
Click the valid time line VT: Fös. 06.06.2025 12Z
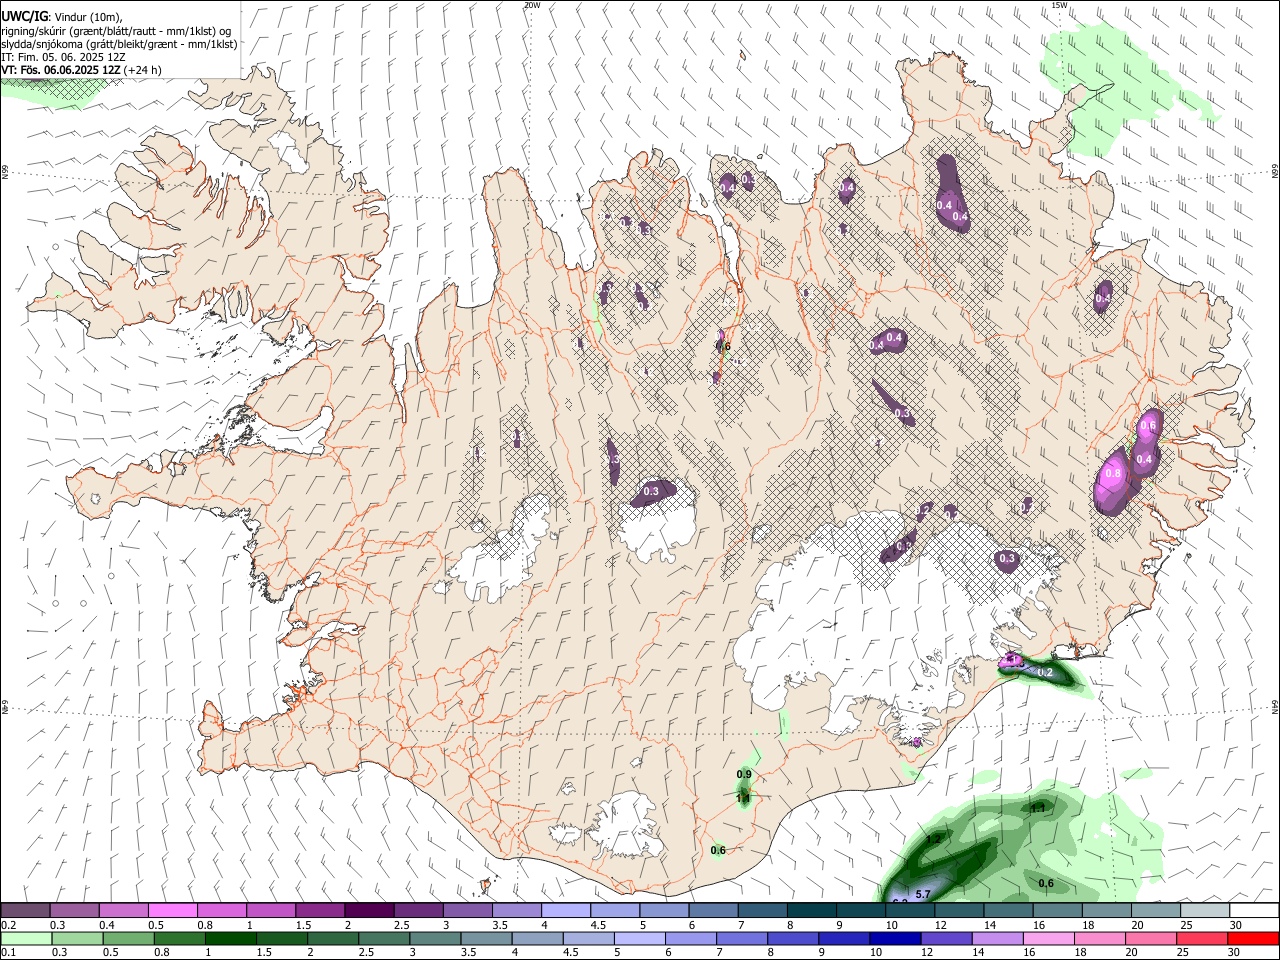click(62, 70)
